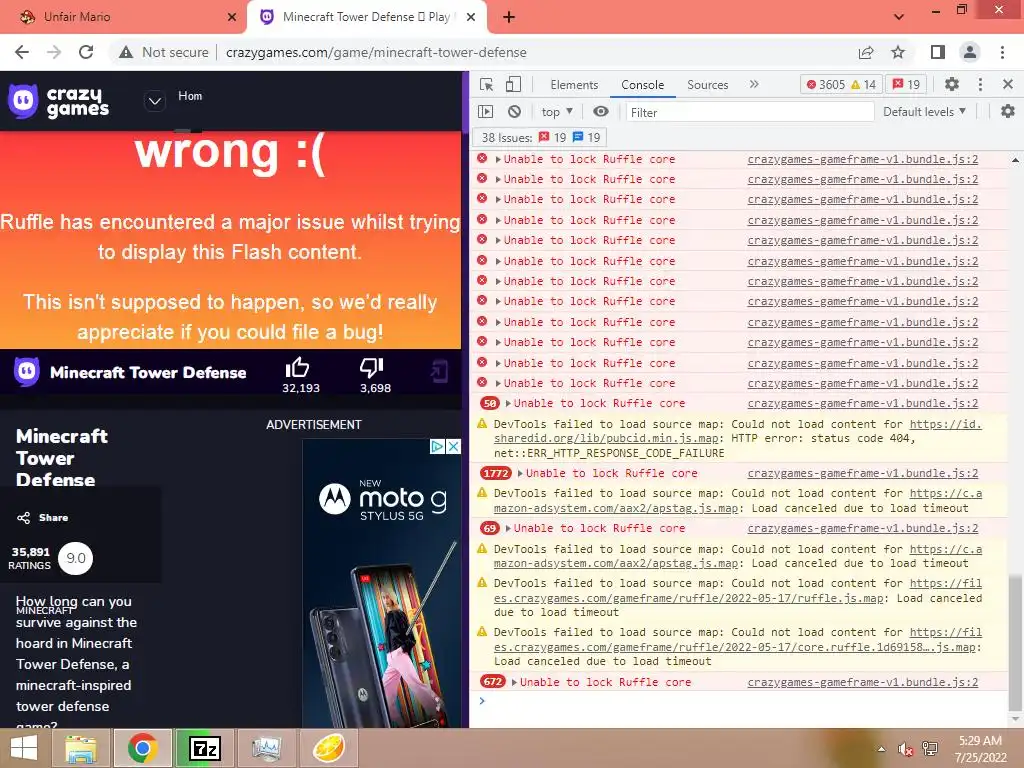Open DevTools settings gear
The image size is (1024, 768).
pyautogui.click(x=952, y=84)
